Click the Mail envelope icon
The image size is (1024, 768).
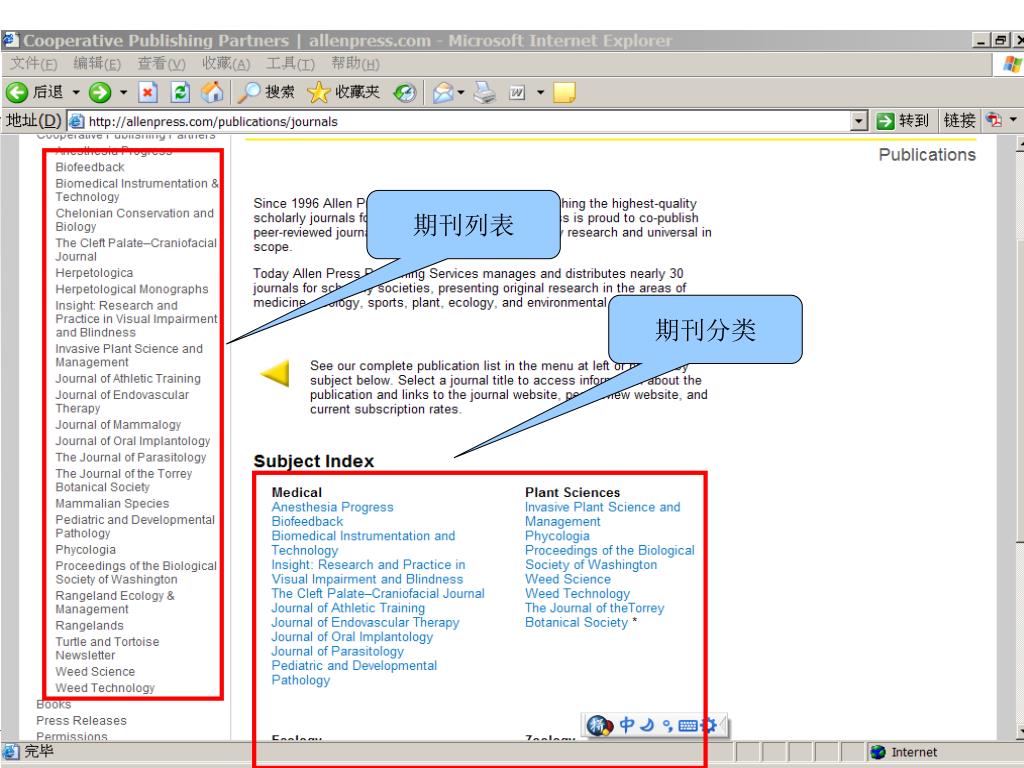(x=443, y=93)
